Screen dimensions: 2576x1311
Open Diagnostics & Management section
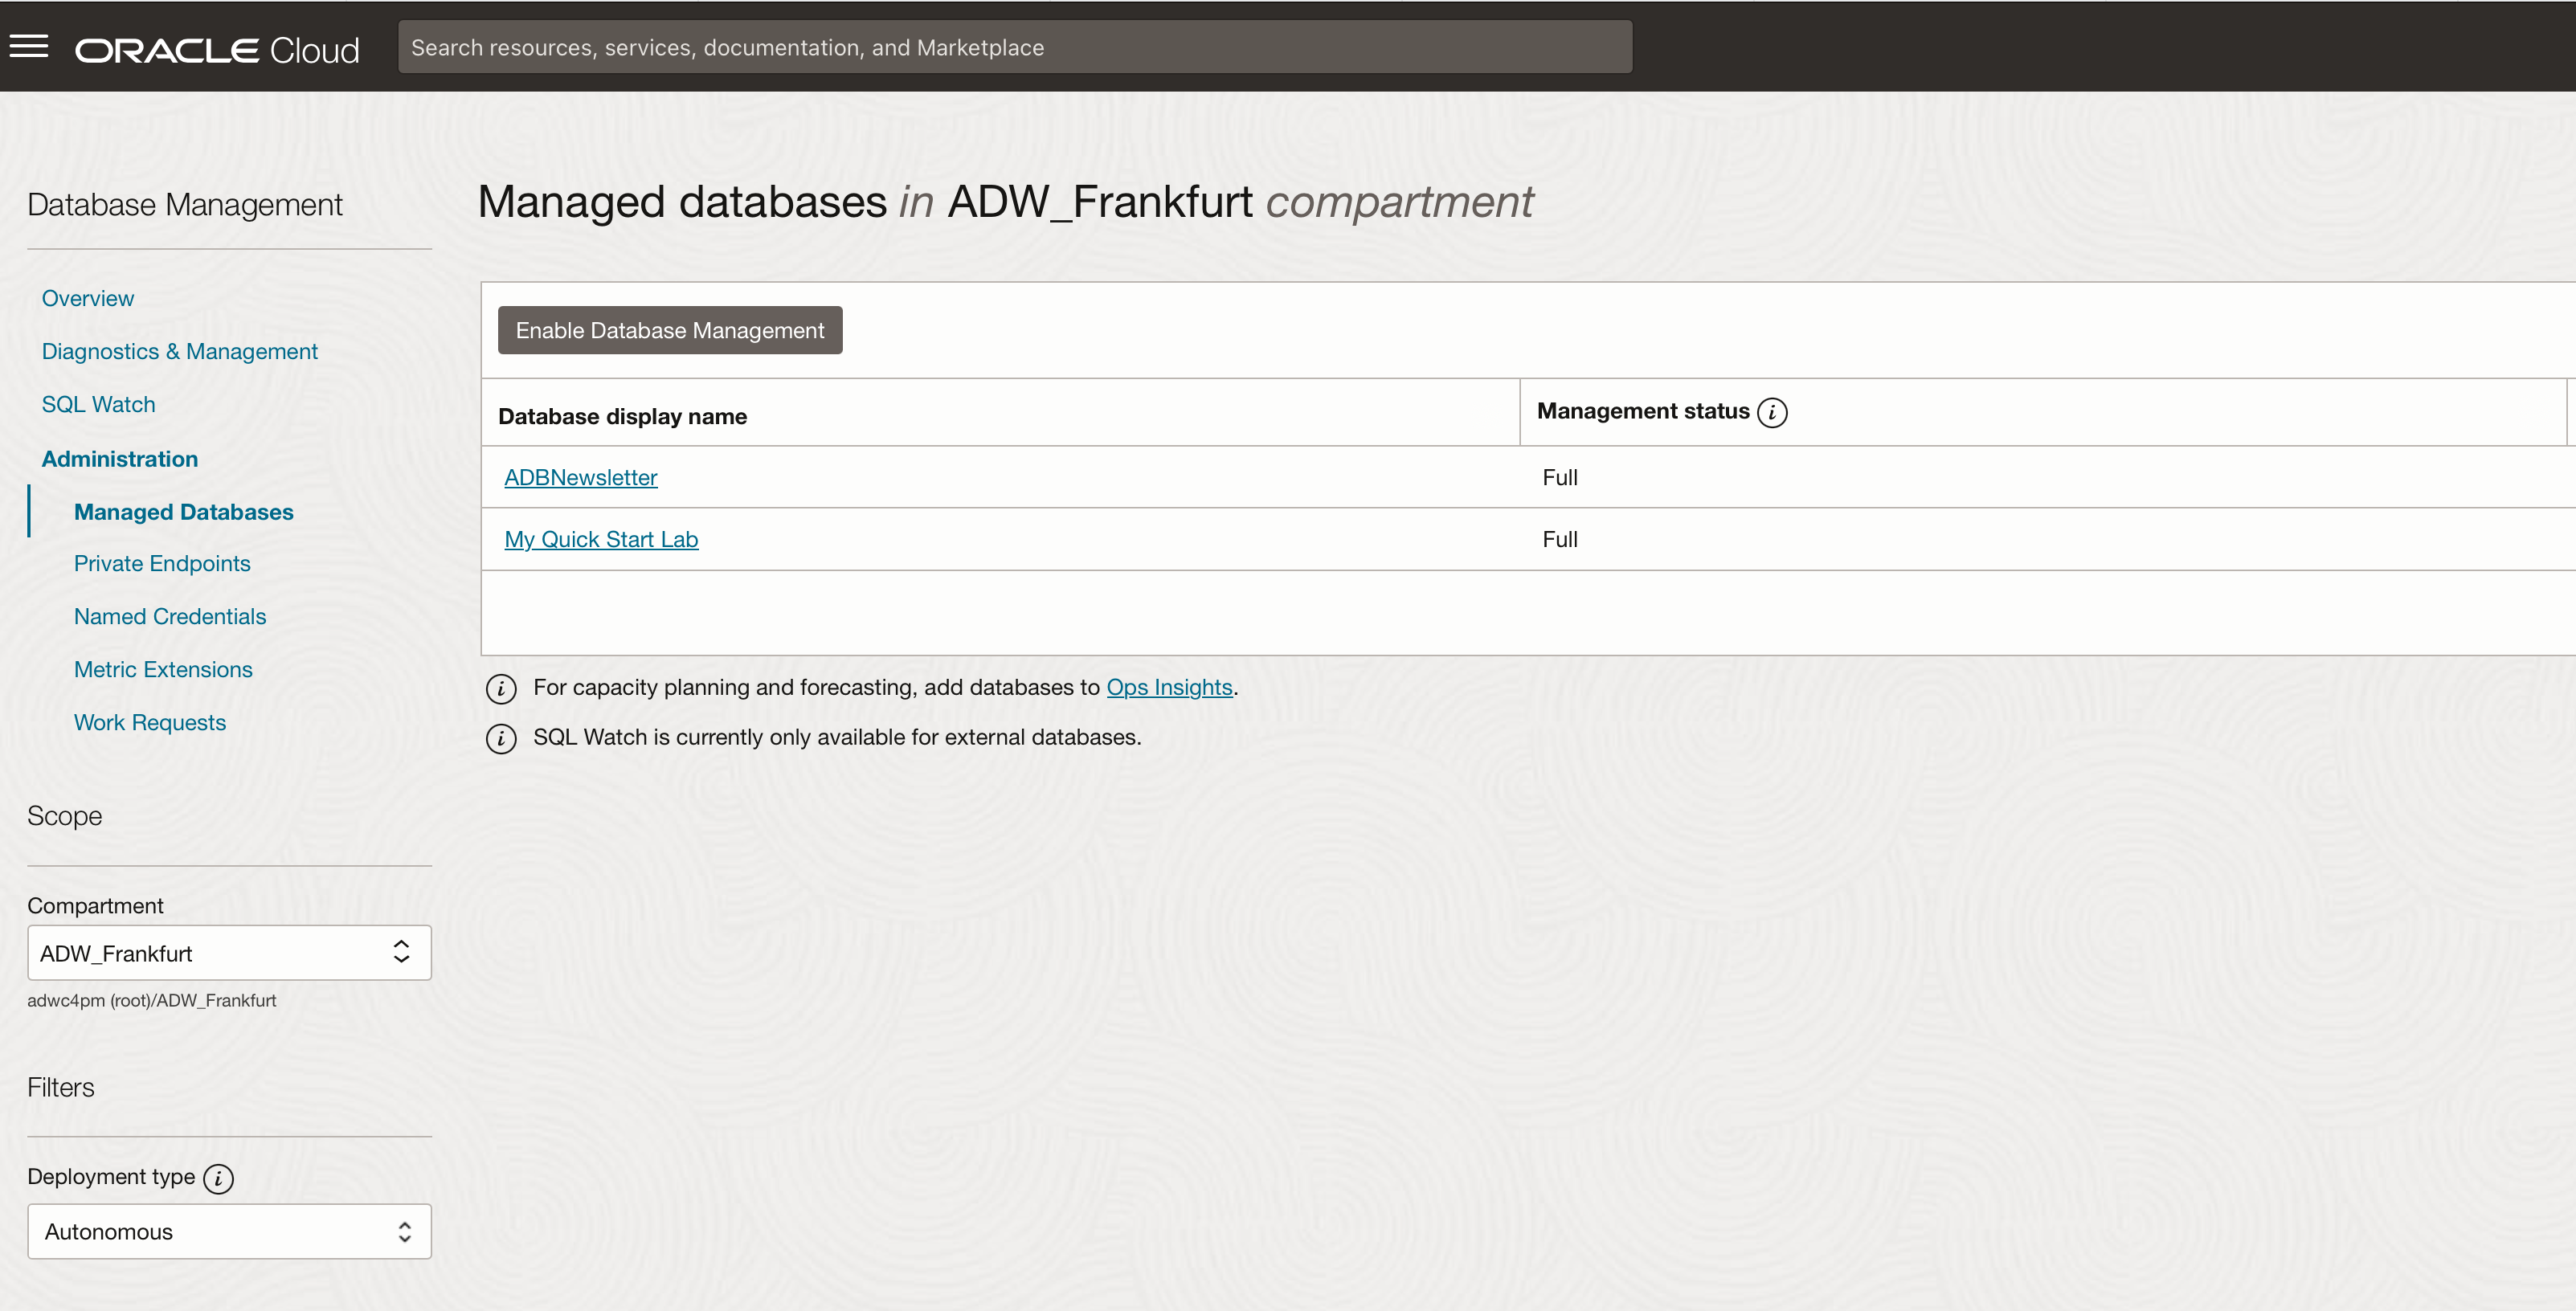point(179,352)
